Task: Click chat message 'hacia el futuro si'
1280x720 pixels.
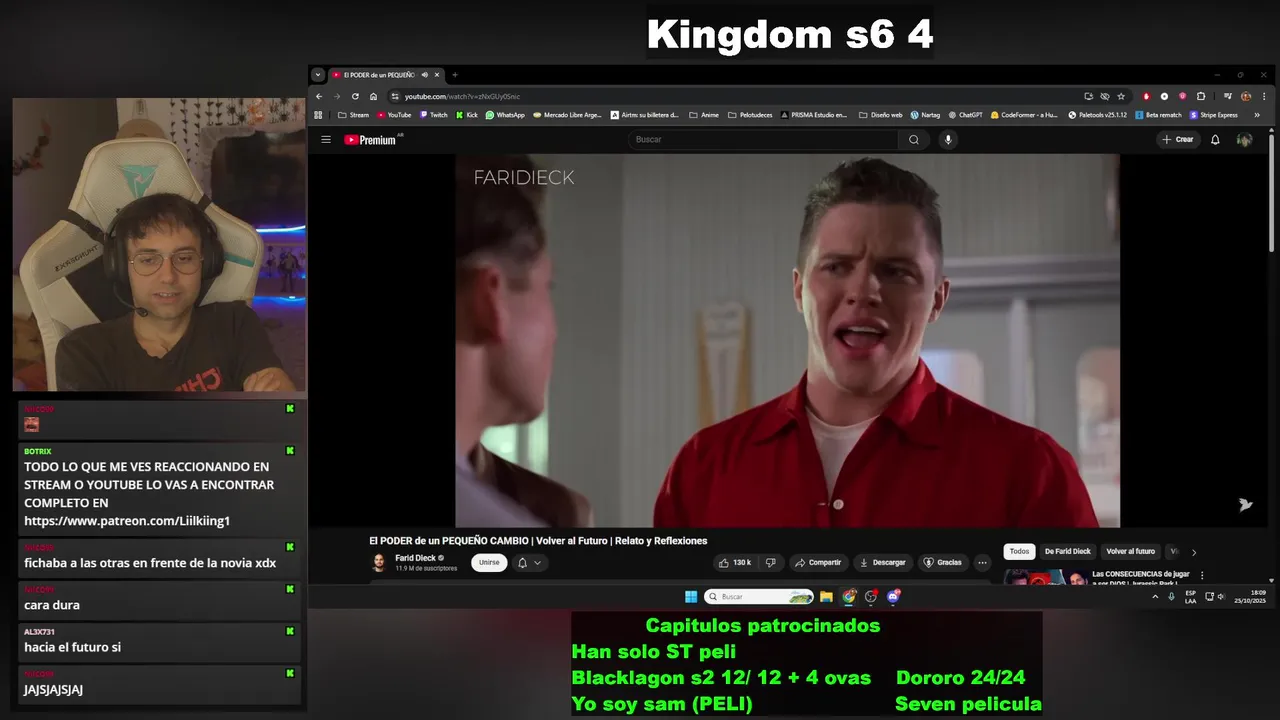Action: pyautogui.click(x=72, y=647)
